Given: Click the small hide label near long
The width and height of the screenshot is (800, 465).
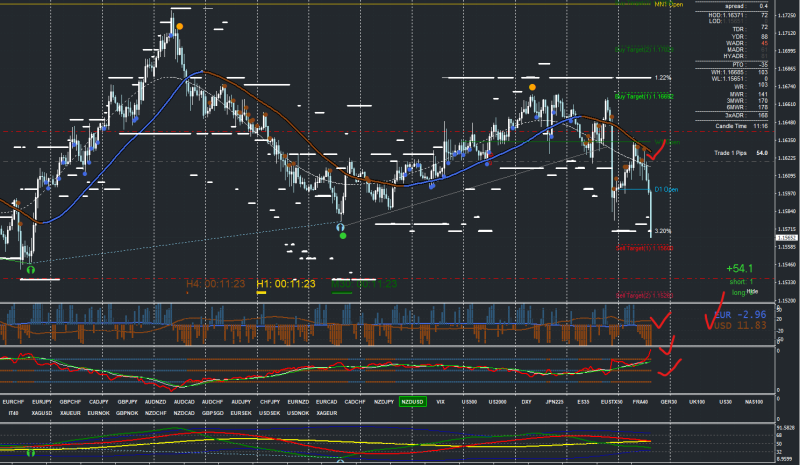Looking at the screenshot, I should pos(753,291).
